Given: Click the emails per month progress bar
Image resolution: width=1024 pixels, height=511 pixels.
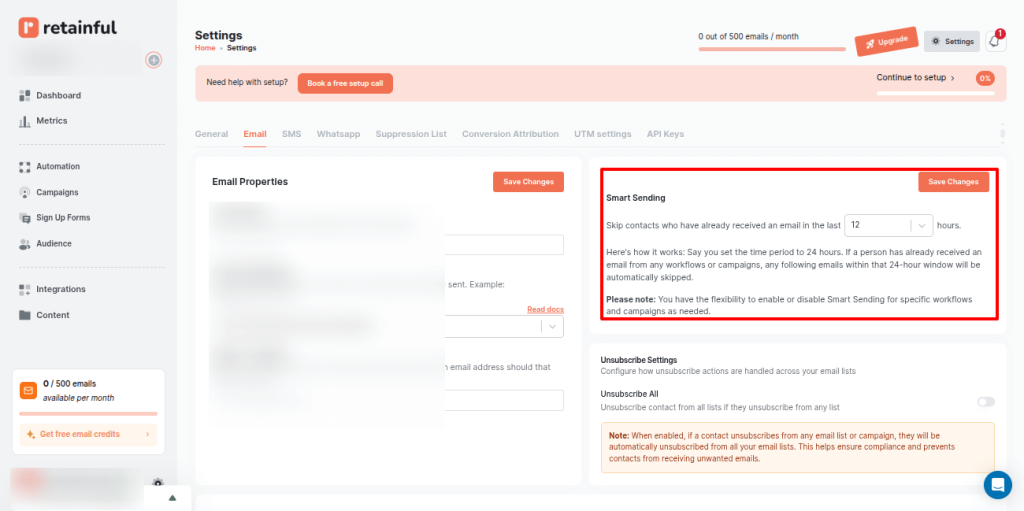Looking at the screenshot, I should point(772,49).
